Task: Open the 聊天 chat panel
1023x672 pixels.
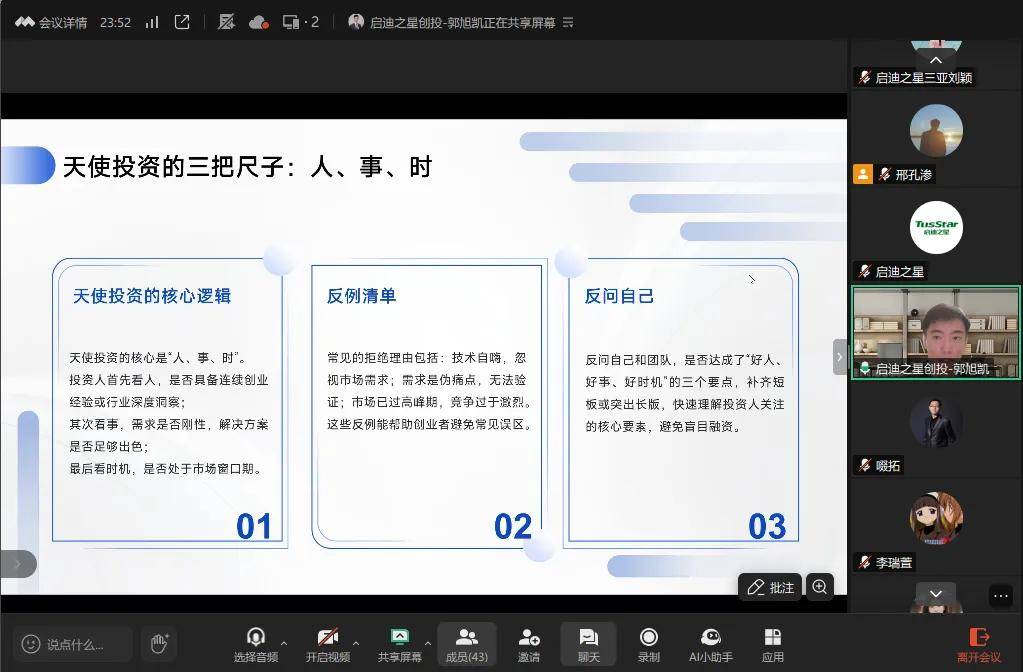Action: click(x=588, y=644)
